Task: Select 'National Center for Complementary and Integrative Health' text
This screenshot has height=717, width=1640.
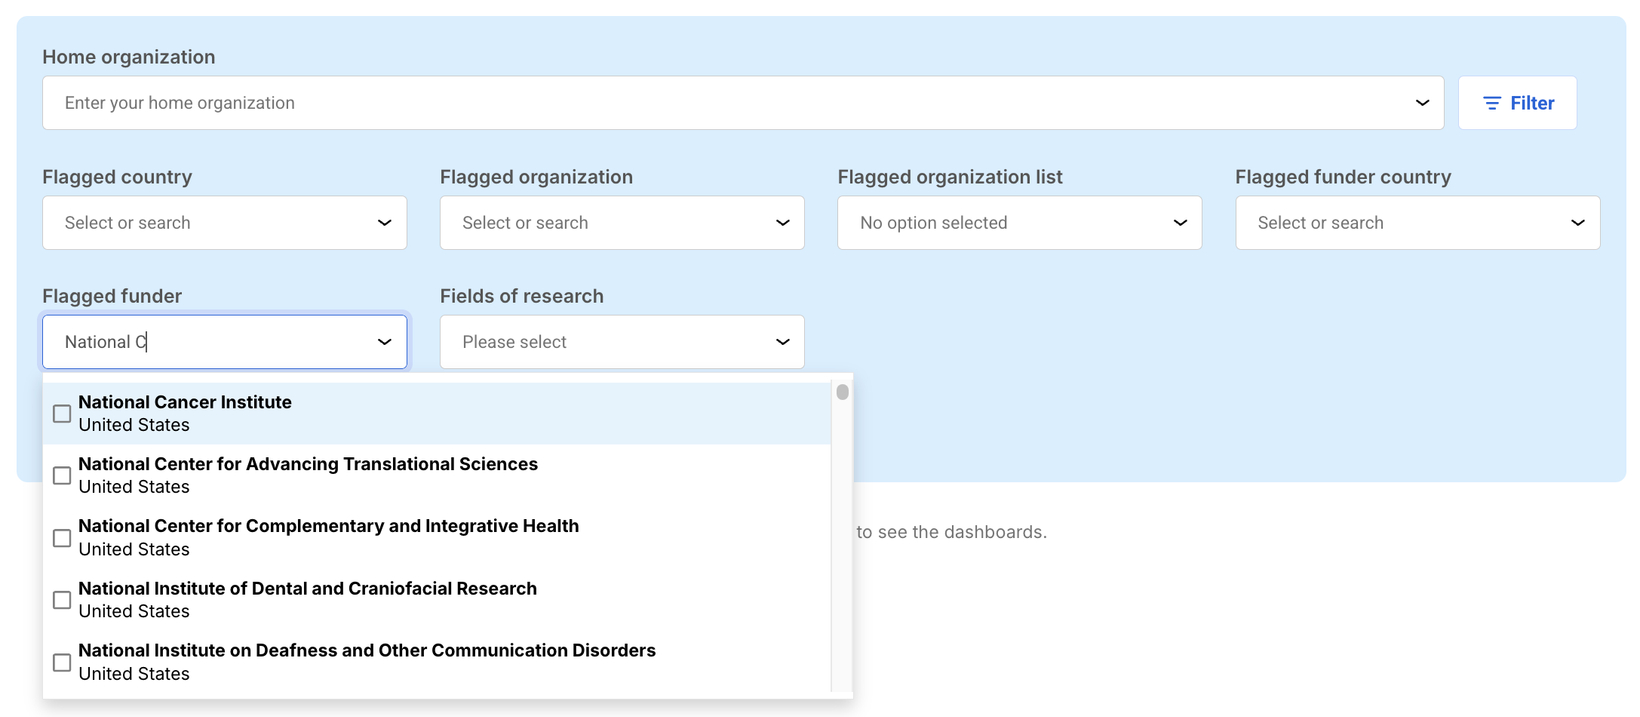Action: (329, 526)
